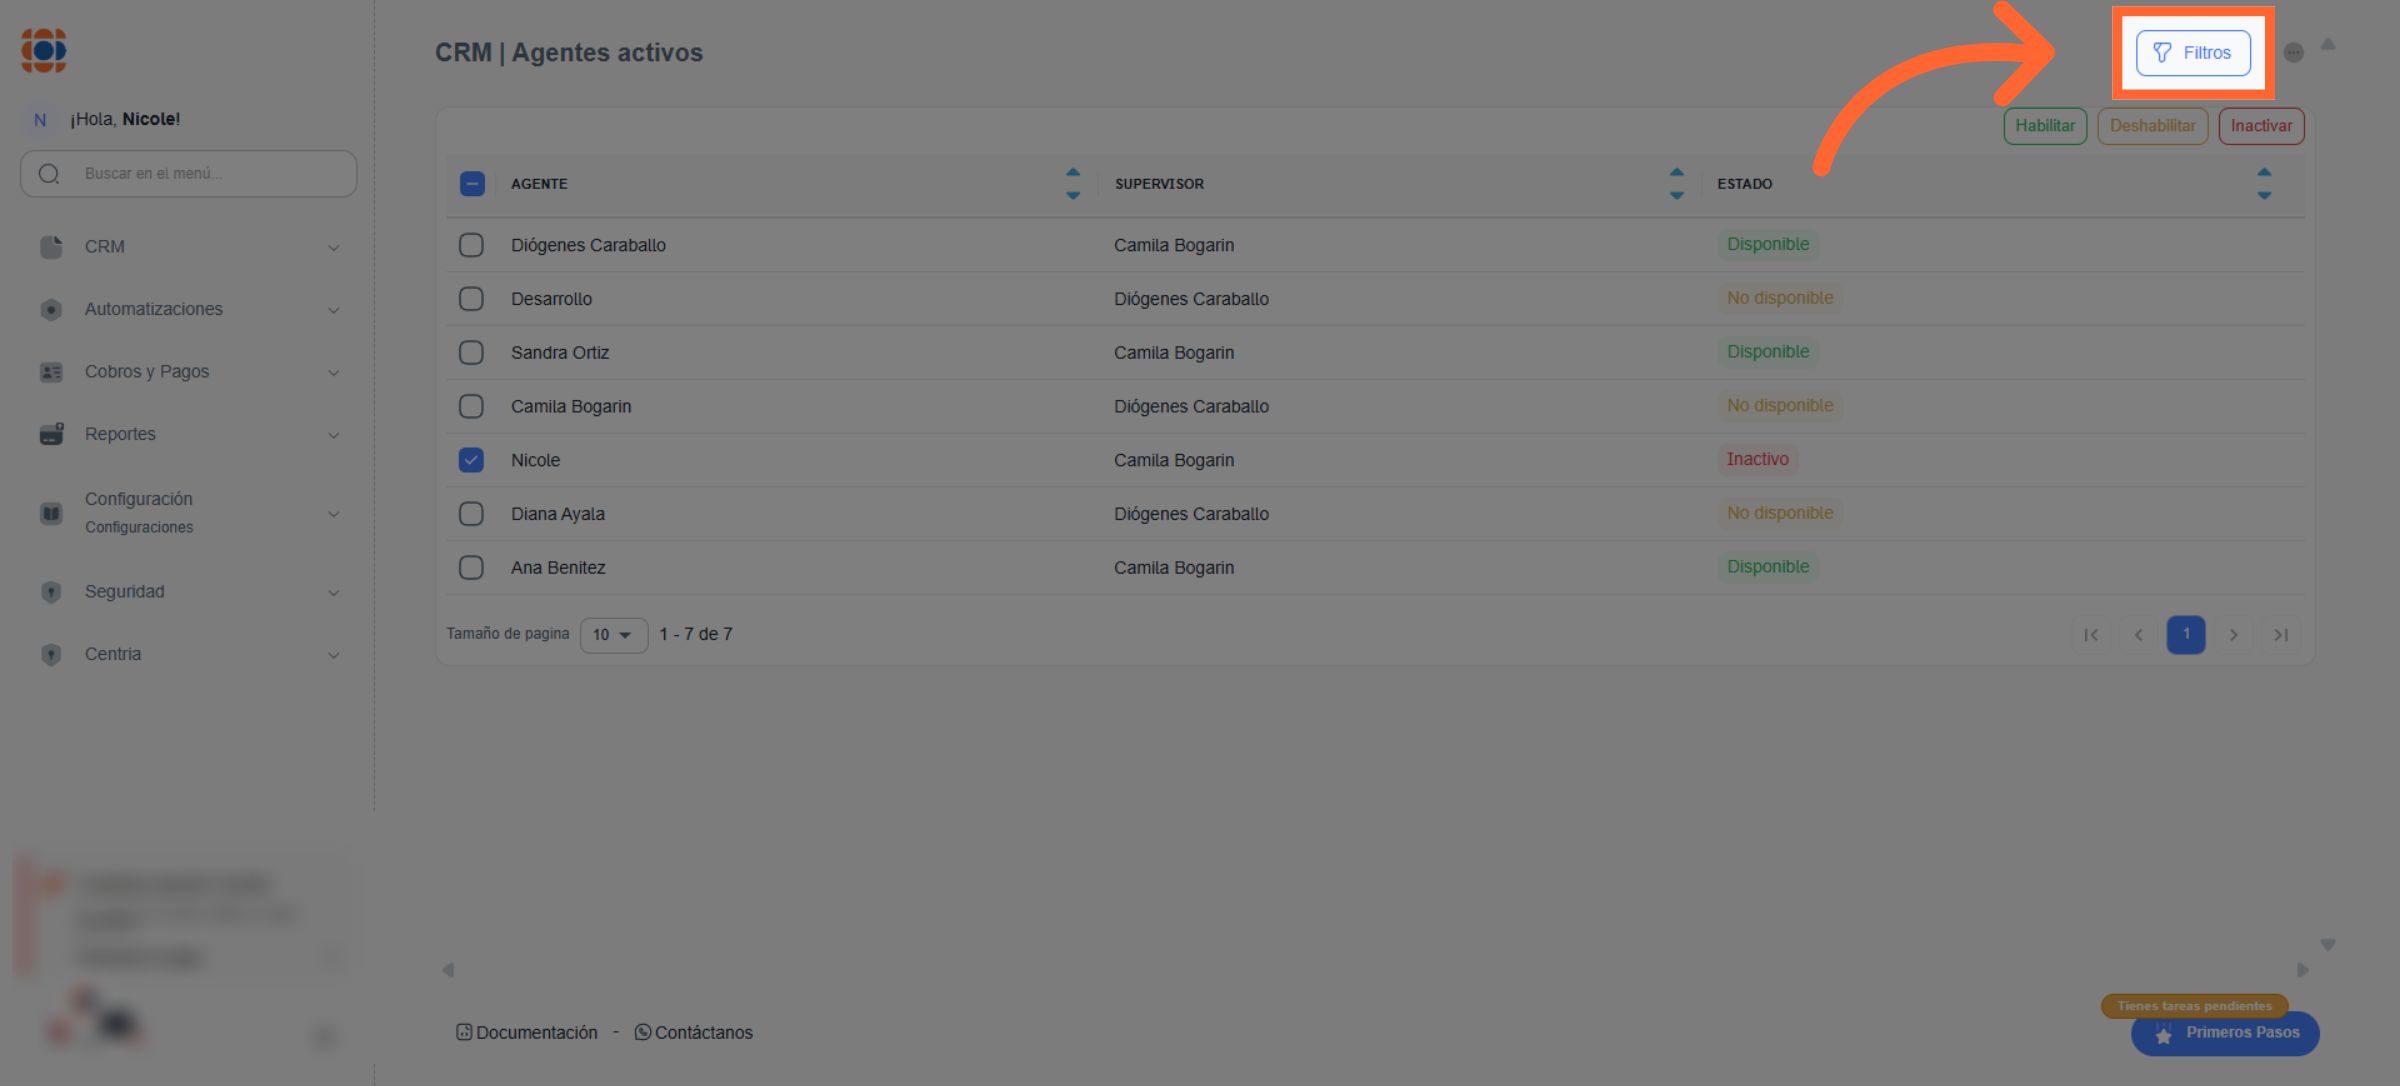This screenshot has height=1086, width=2400.
Task: Click the app logo in the sidebar
Action: [44, 50]
